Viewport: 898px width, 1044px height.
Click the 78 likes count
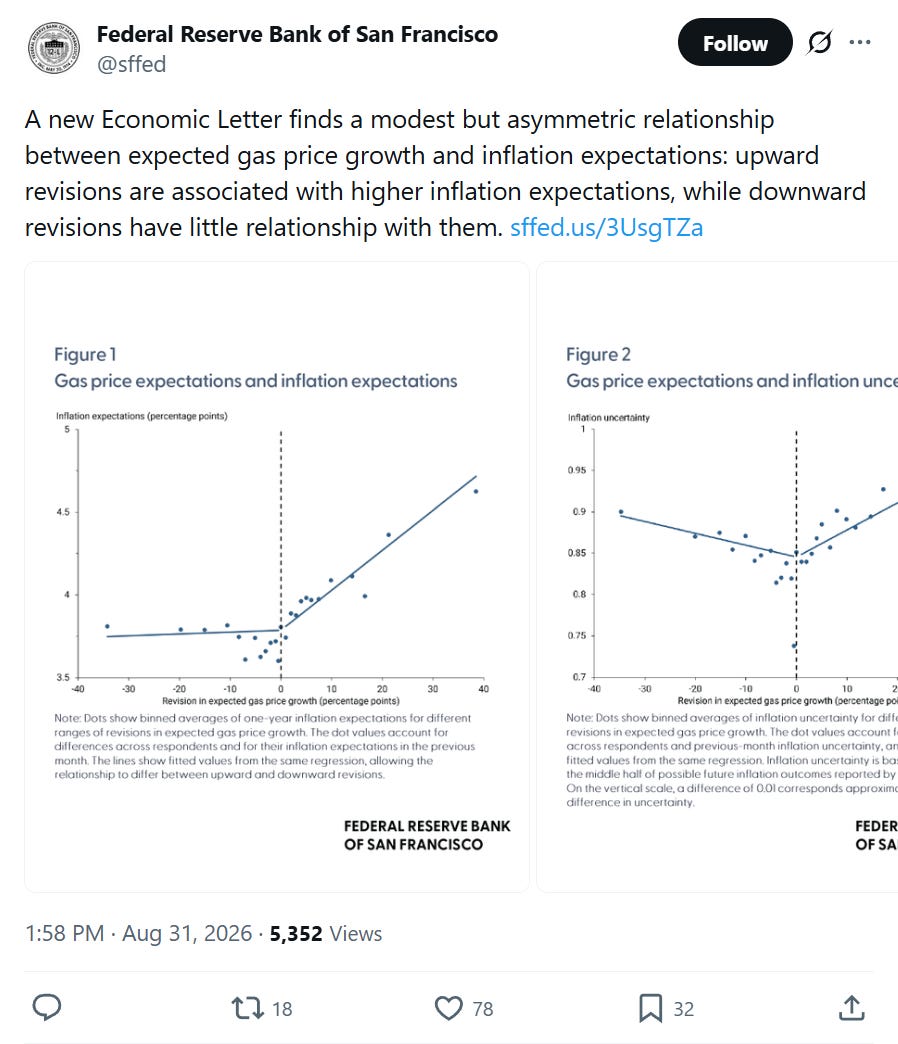[483, 1009]
